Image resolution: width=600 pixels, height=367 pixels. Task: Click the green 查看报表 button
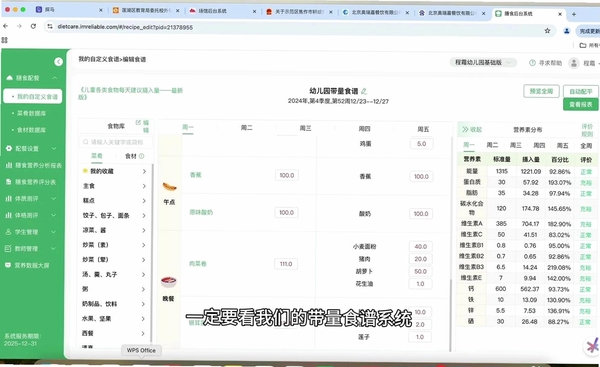click(x=580, y=104)
